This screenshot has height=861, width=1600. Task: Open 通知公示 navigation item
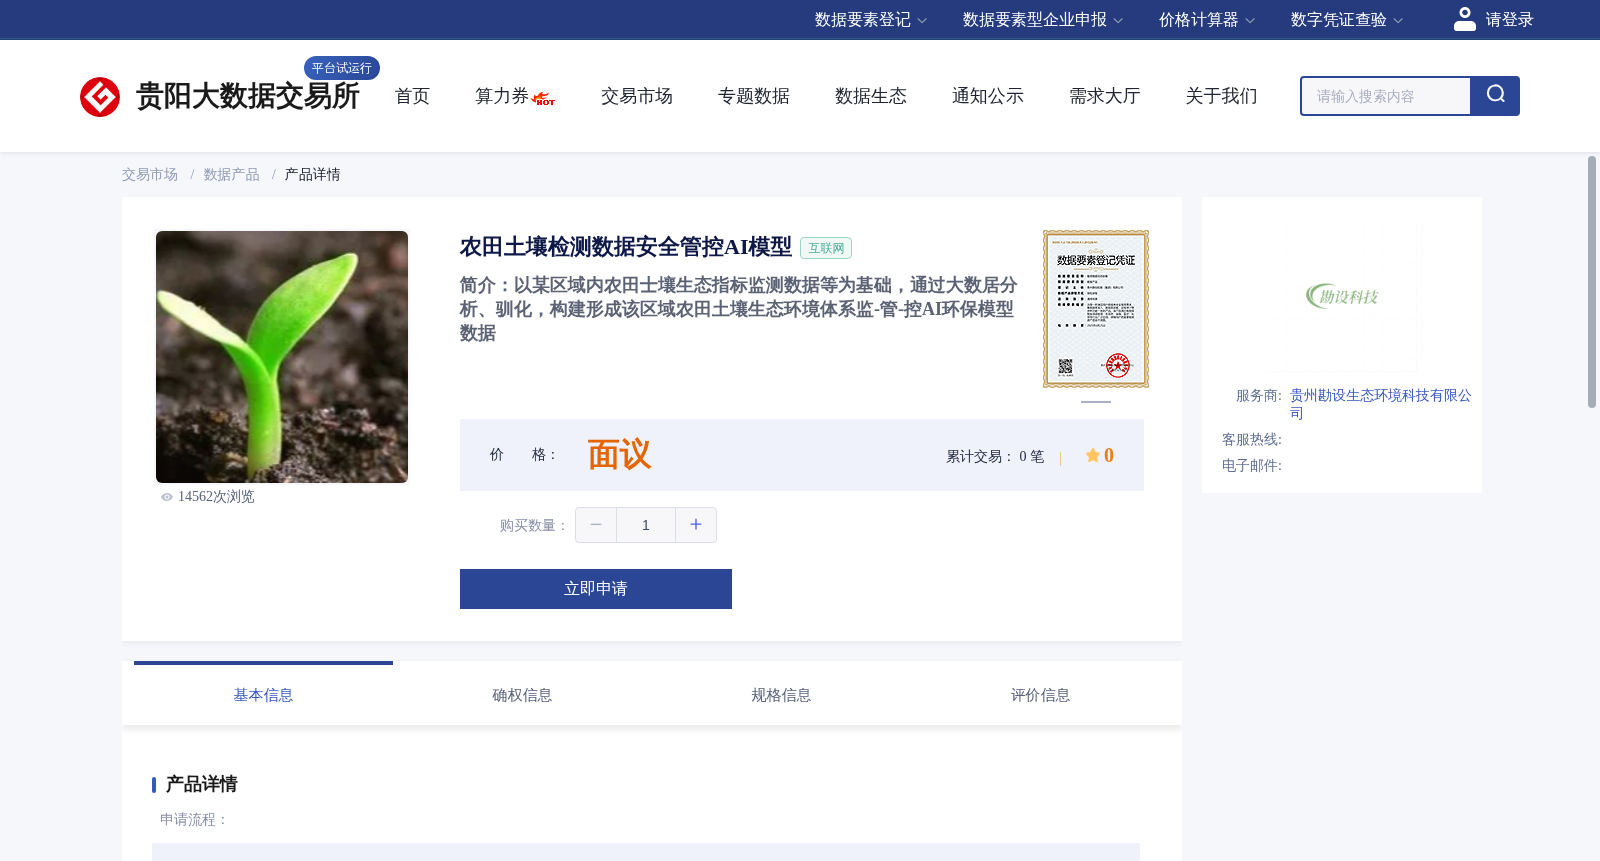[x=988, y=96]
